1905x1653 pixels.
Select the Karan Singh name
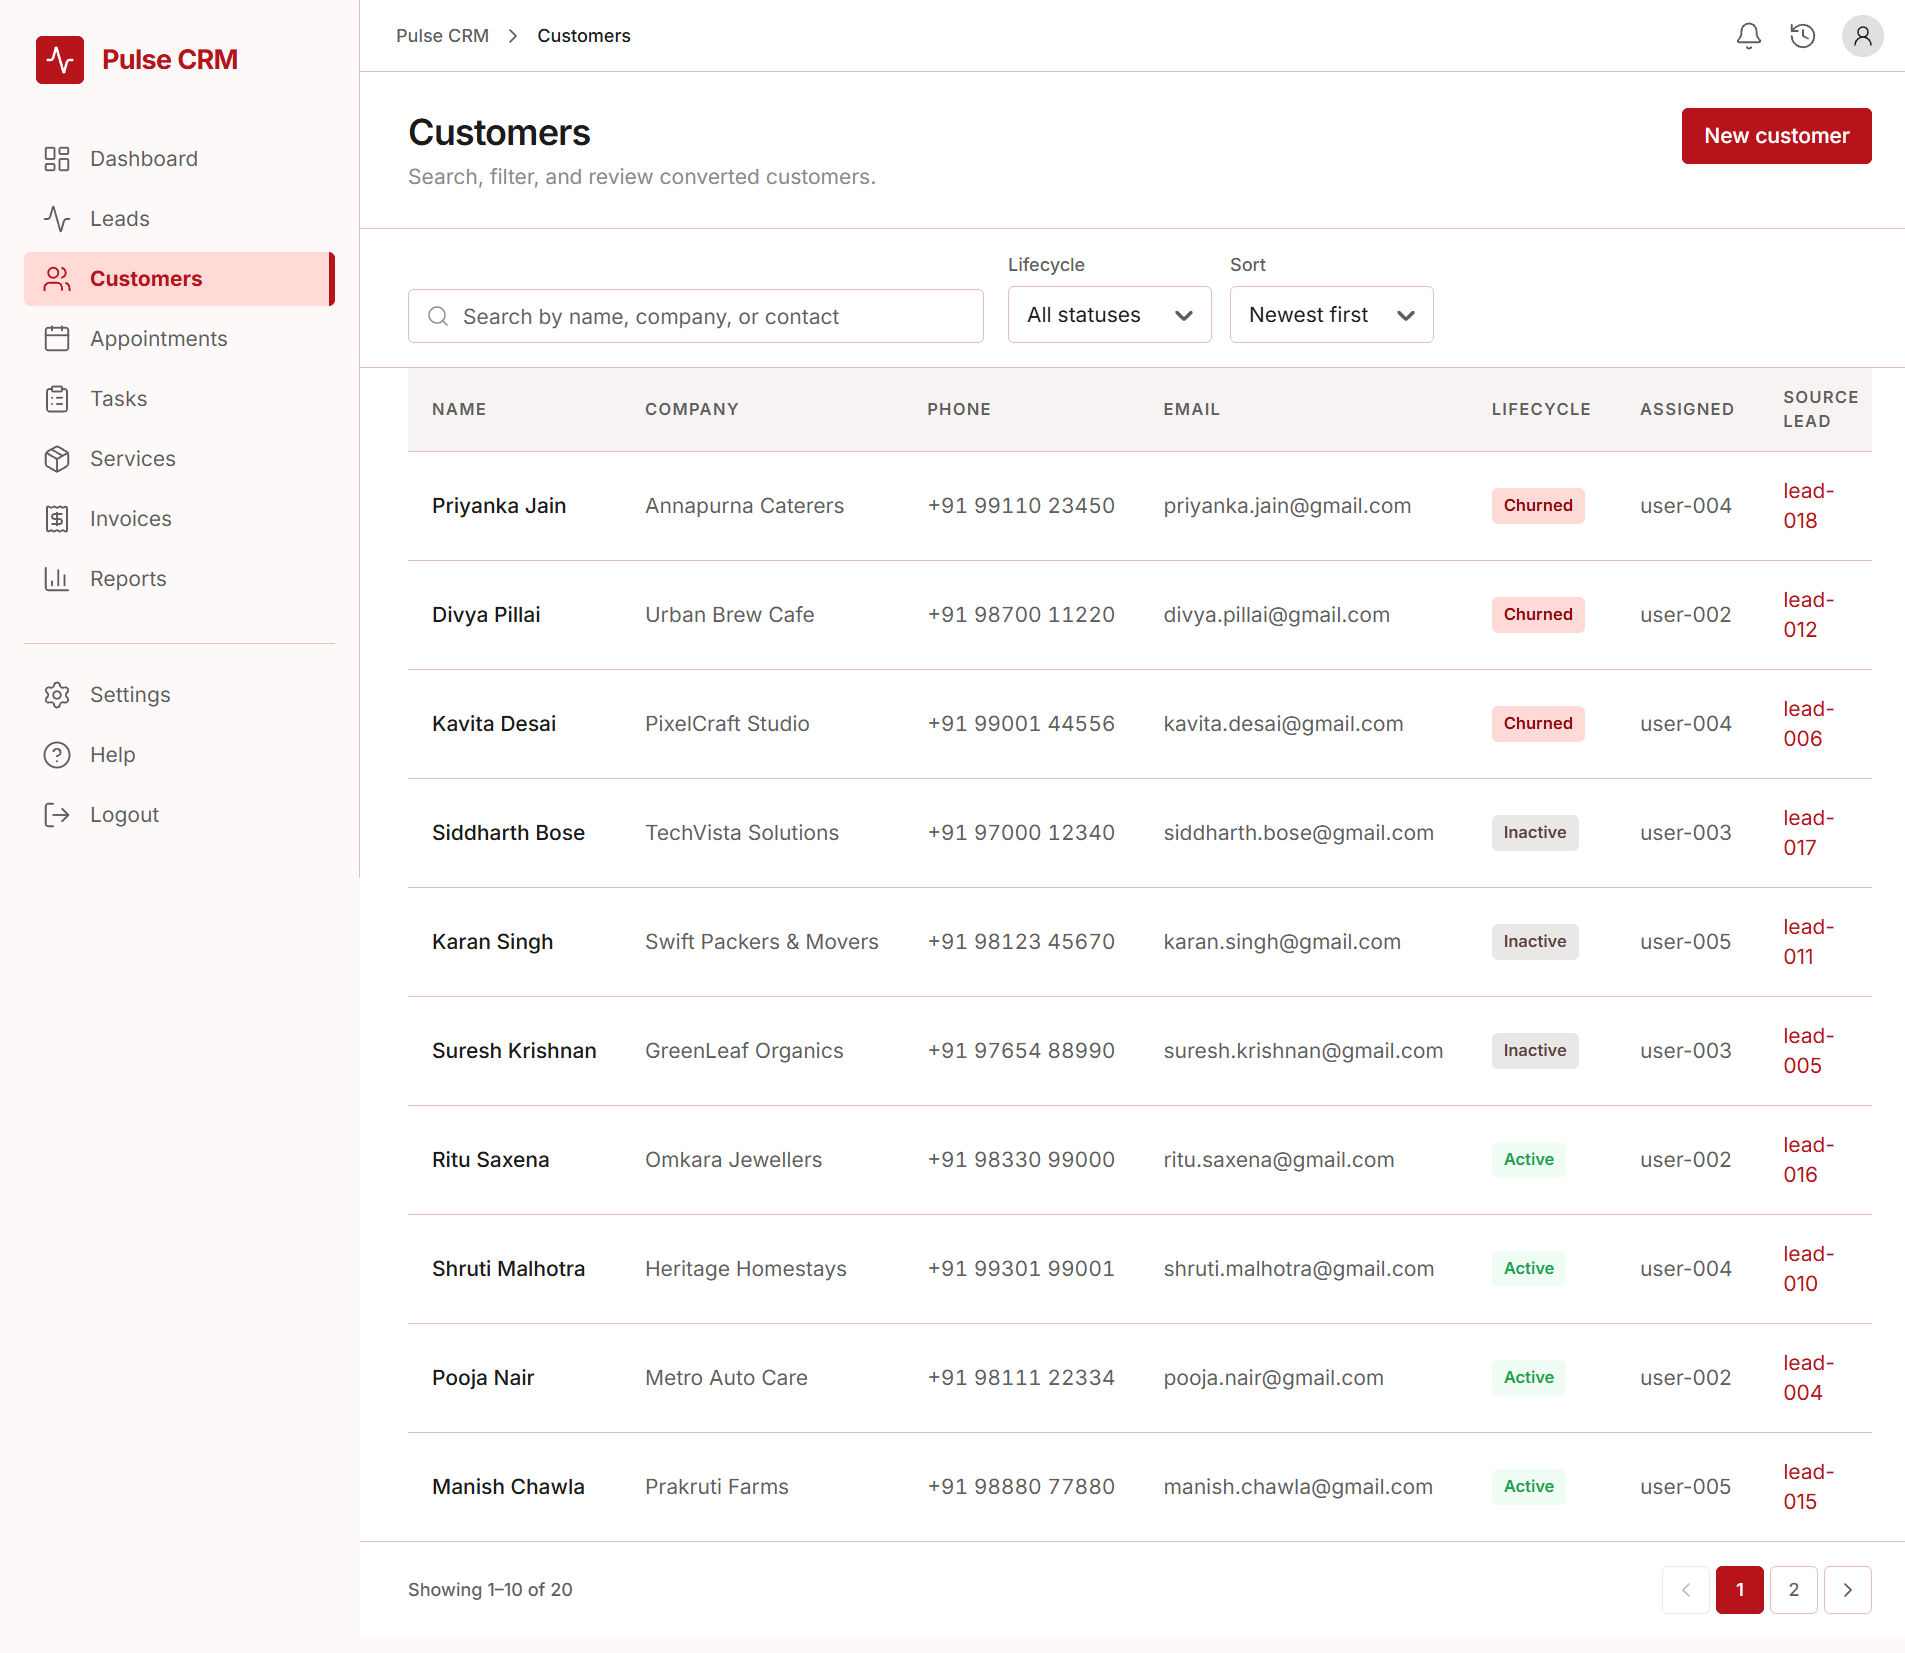click(492, 942)
